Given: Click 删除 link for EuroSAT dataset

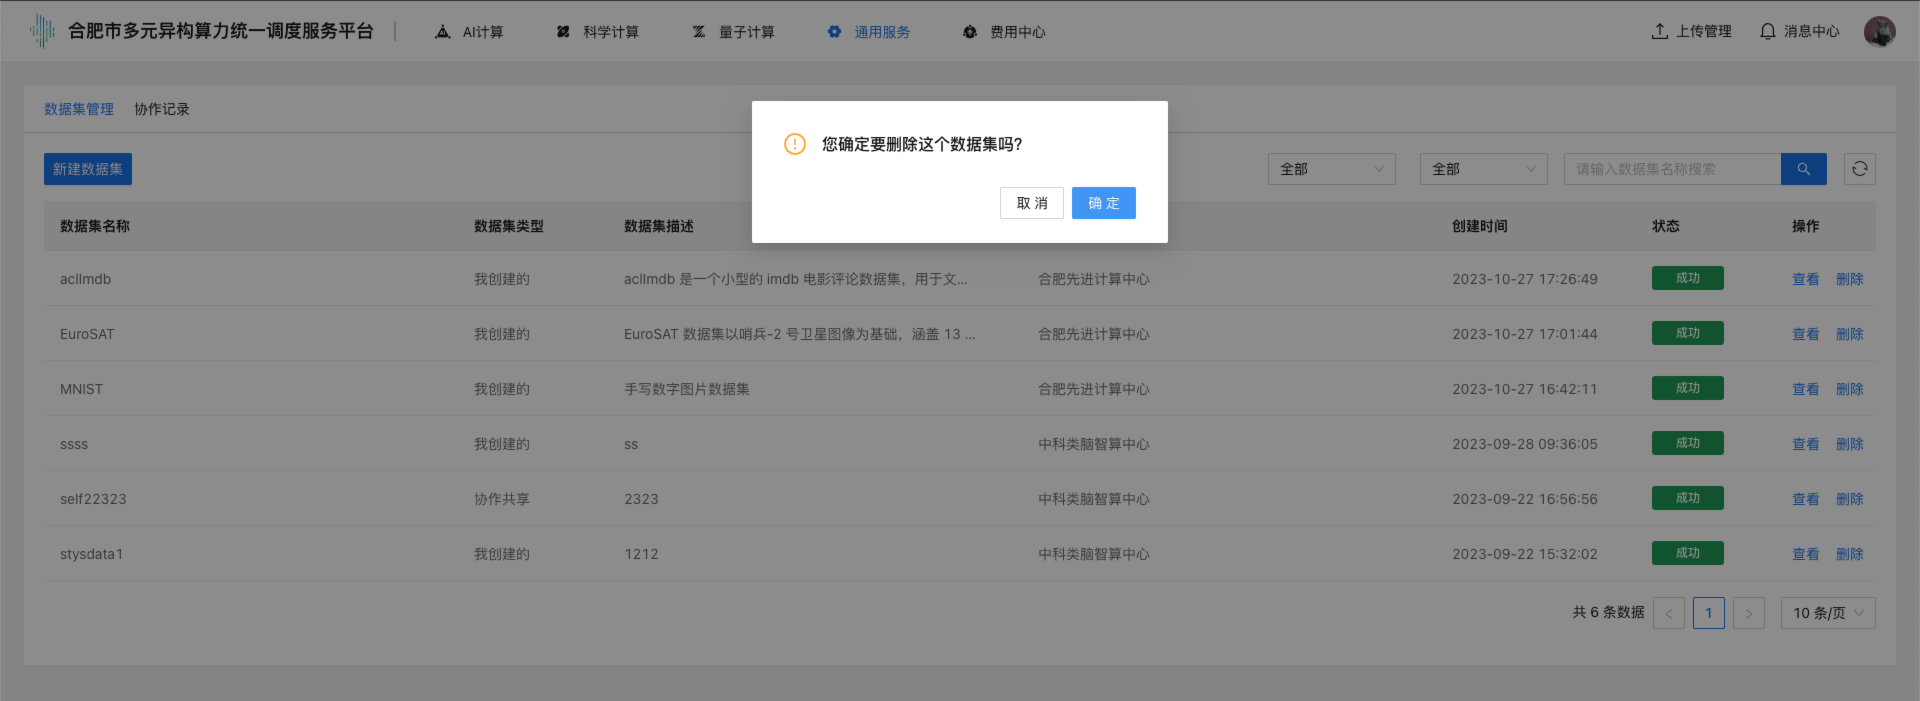Looking at the screenshot, I should coord(1849,334).
